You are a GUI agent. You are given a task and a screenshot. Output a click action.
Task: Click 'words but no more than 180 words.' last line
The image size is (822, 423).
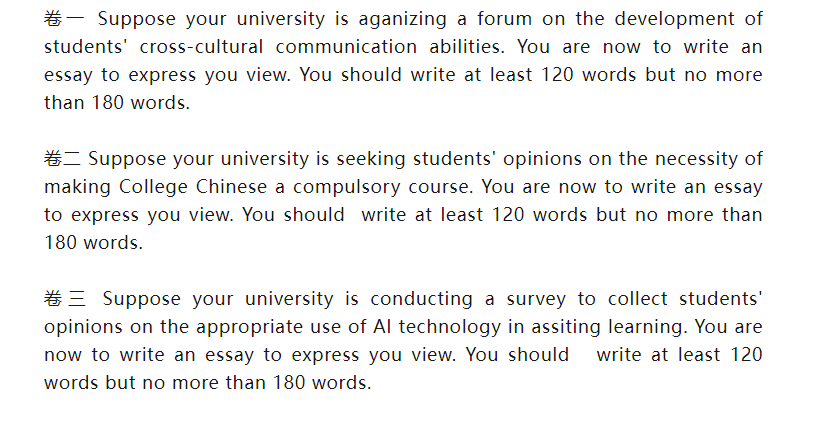point(208,383)
